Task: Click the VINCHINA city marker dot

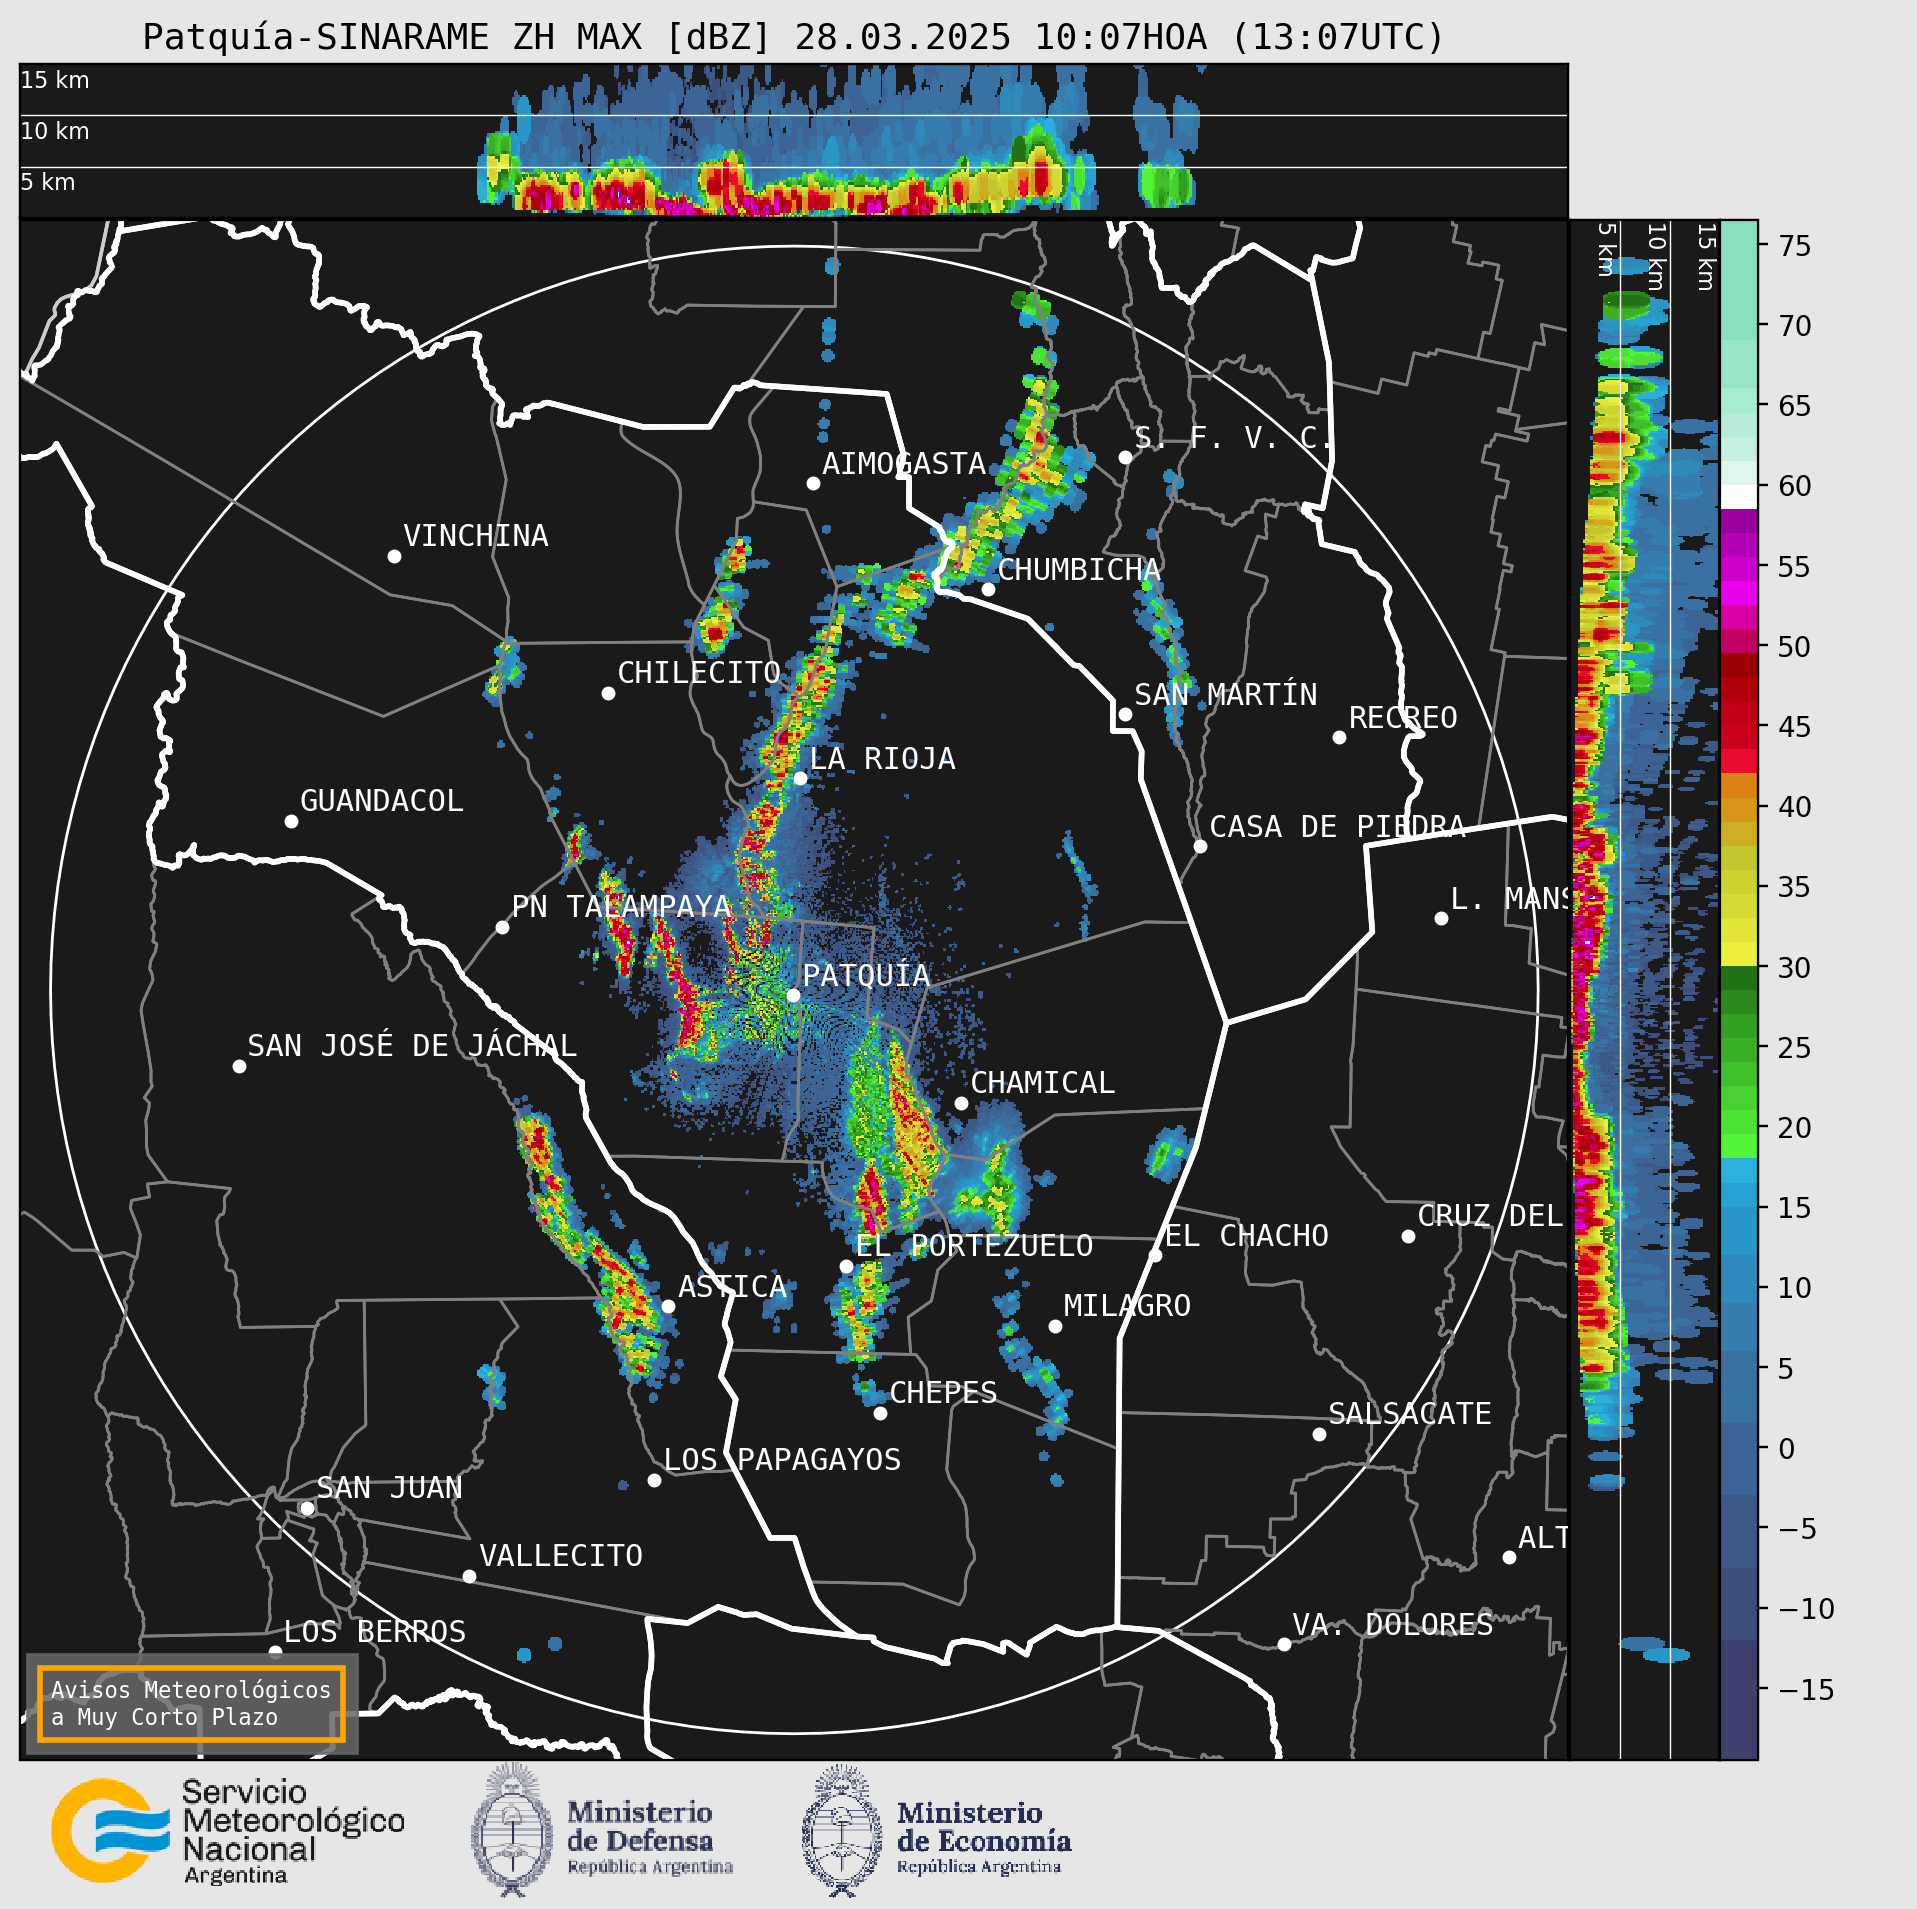Action: tap(394, 556)
